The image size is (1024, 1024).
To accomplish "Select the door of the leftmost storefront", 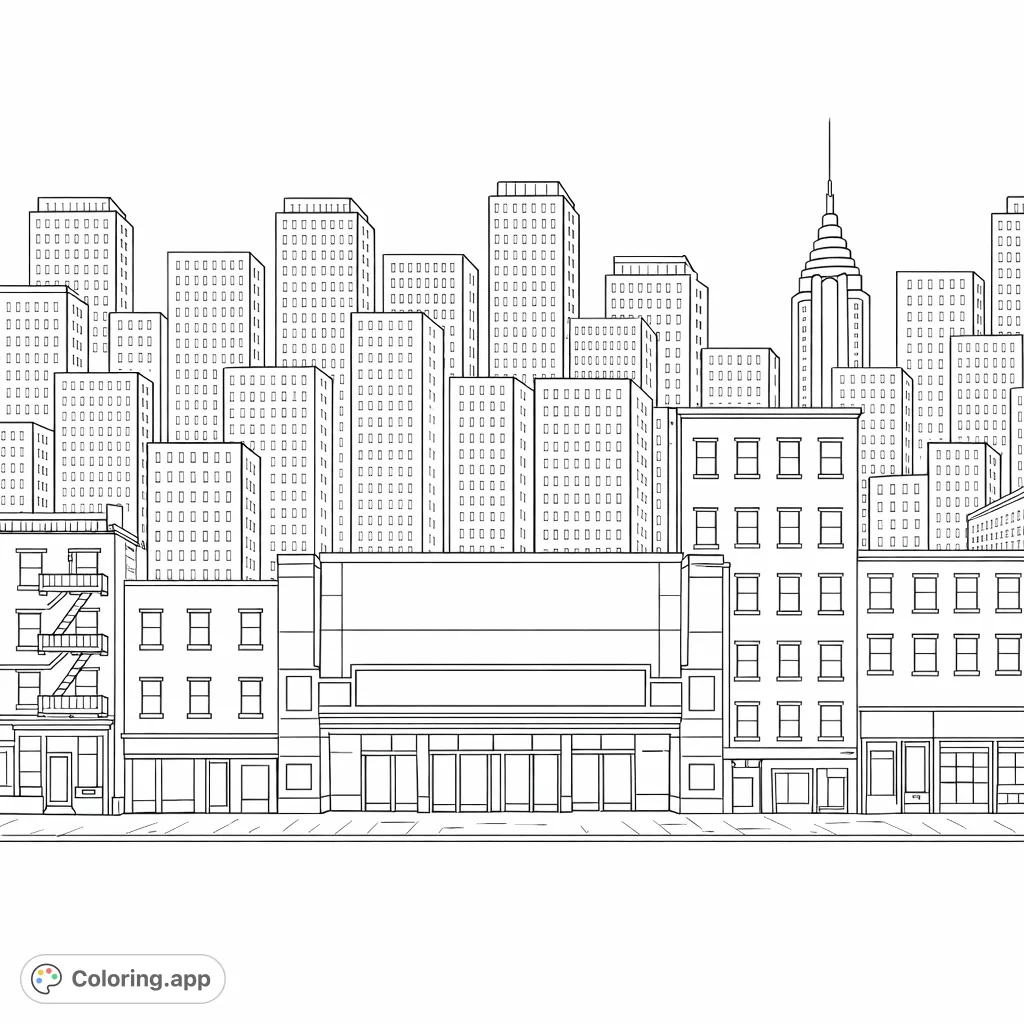I will click(60, 778).
